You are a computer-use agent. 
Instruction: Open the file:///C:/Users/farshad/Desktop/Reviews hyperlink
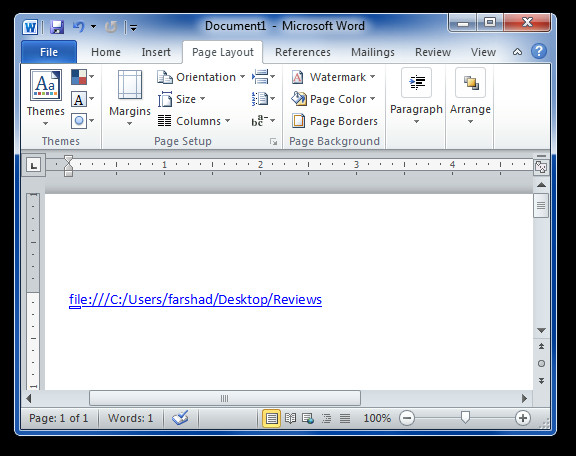(x=195, y=300)
